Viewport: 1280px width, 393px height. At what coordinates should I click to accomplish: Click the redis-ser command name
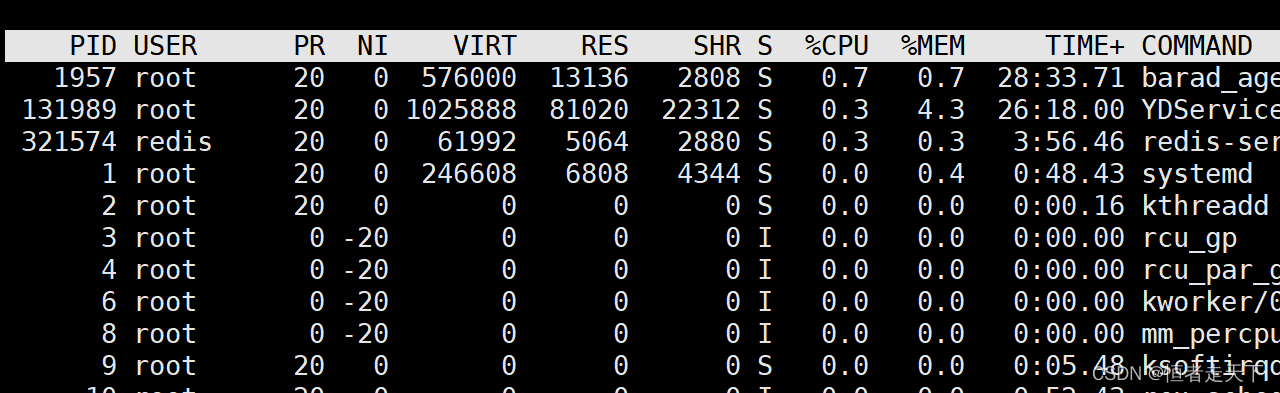1210,142
